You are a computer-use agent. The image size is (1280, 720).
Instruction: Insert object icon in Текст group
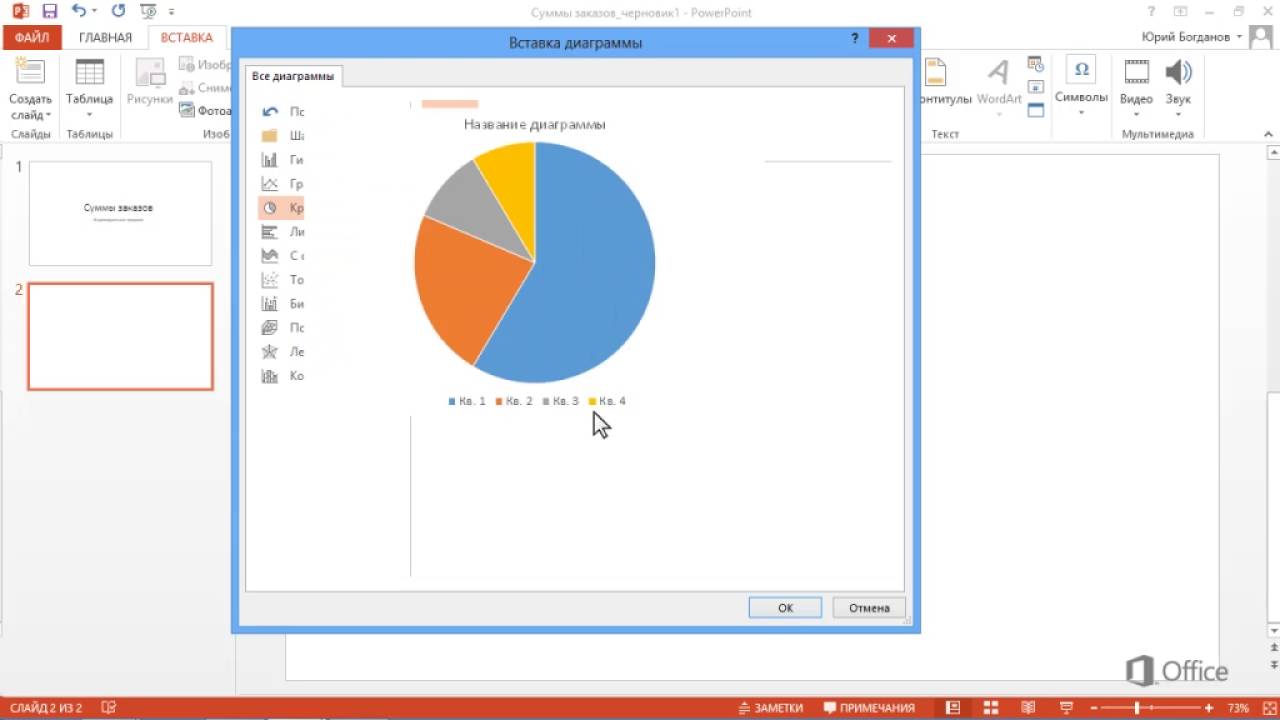(1036, 110)
